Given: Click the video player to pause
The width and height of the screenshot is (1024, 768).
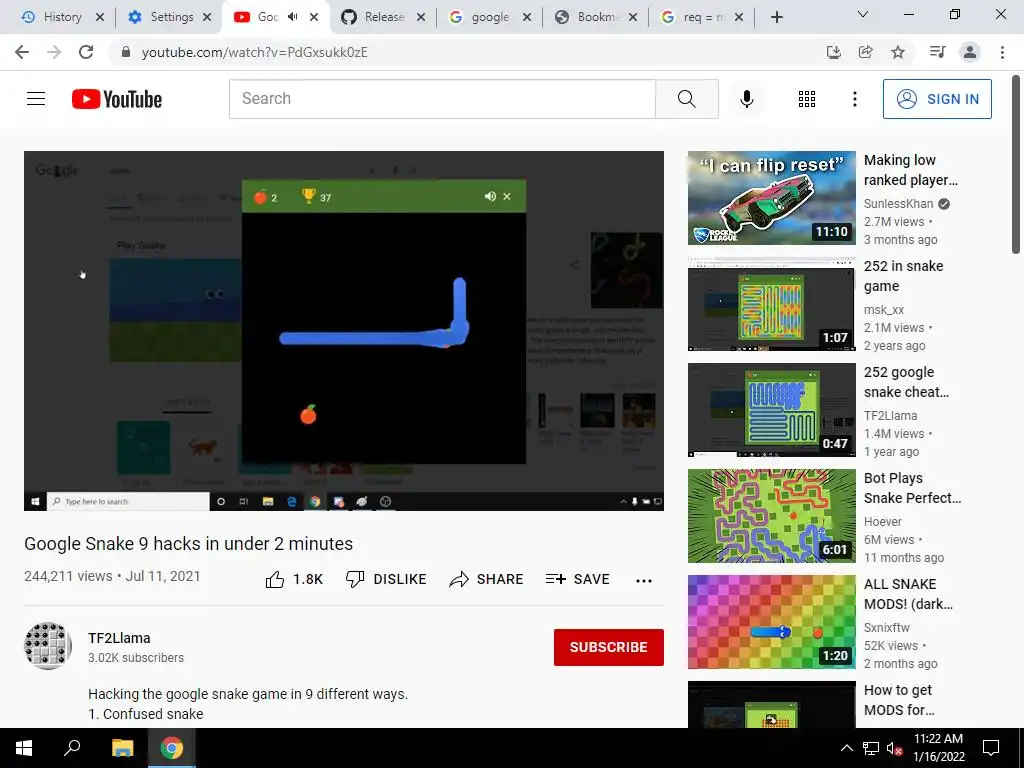Looking at the screenshot, I should tap(344, 330).
